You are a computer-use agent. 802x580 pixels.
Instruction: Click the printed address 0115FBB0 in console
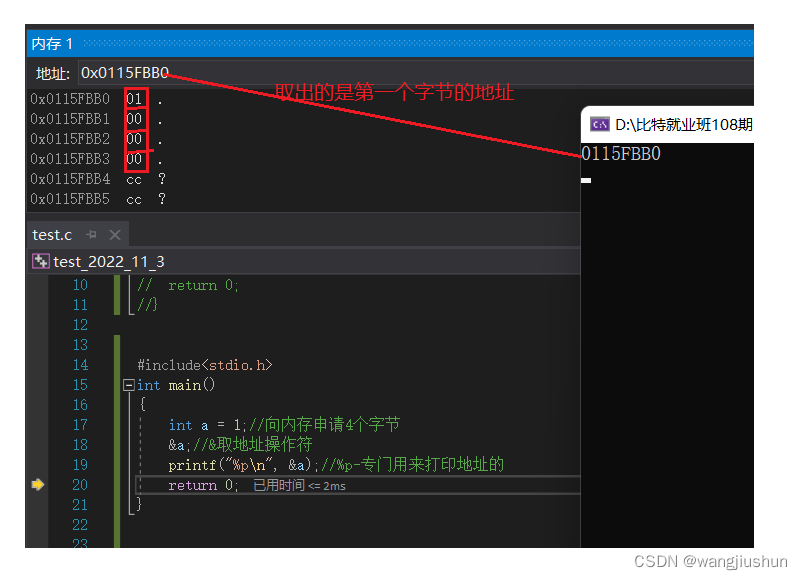click(x=621, y=153)
